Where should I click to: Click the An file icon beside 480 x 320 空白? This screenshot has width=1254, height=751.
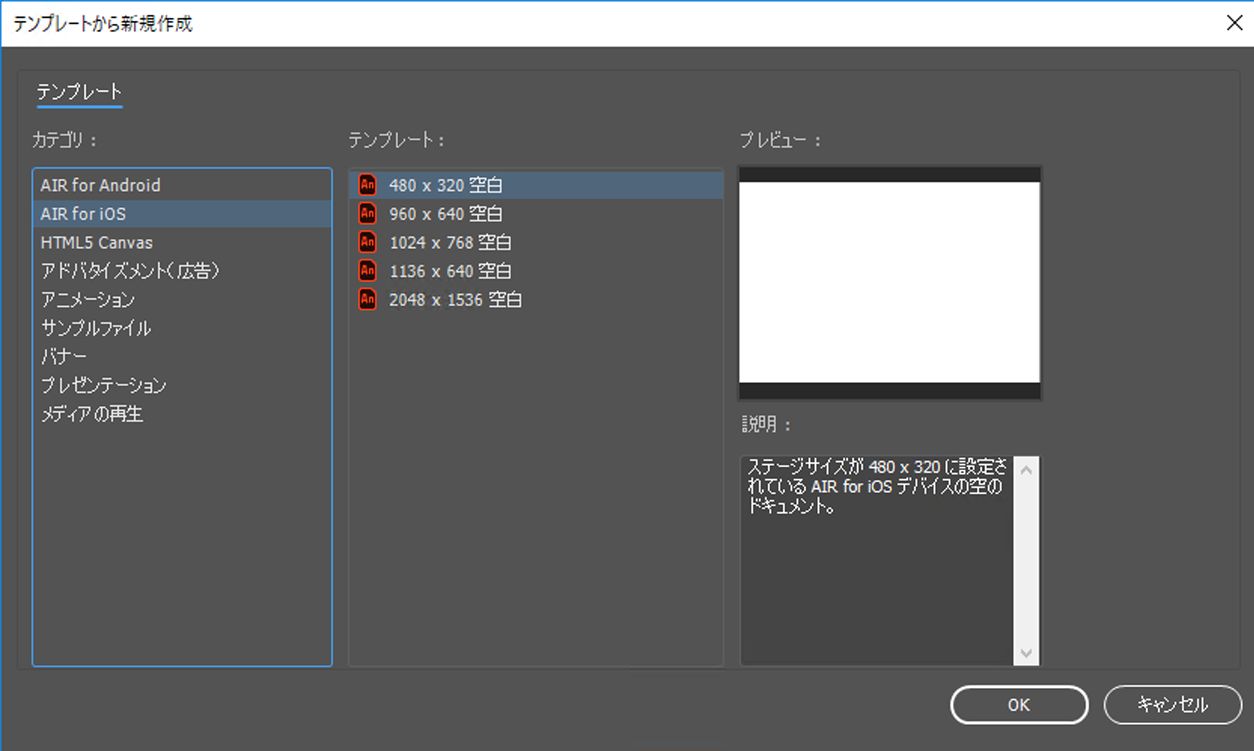click(x=368, y=184)
